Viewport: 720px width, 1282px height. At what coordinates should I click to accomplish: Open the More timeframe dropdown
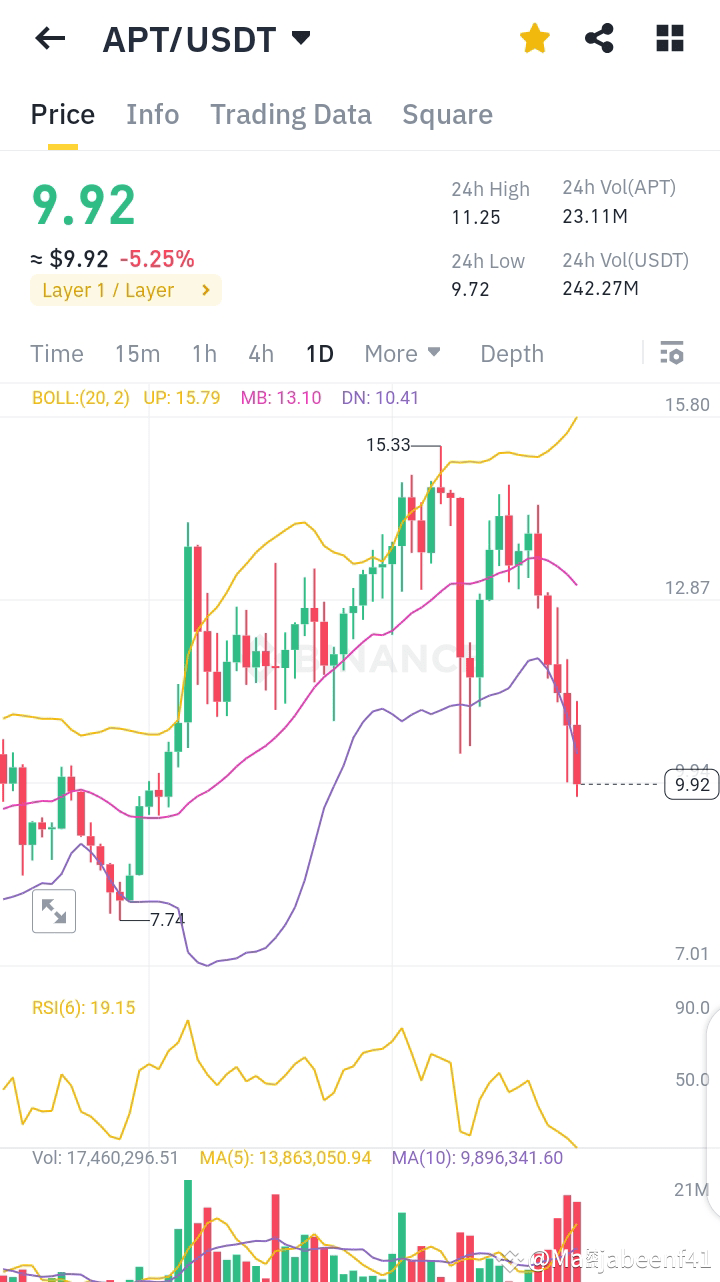[401, 353]
